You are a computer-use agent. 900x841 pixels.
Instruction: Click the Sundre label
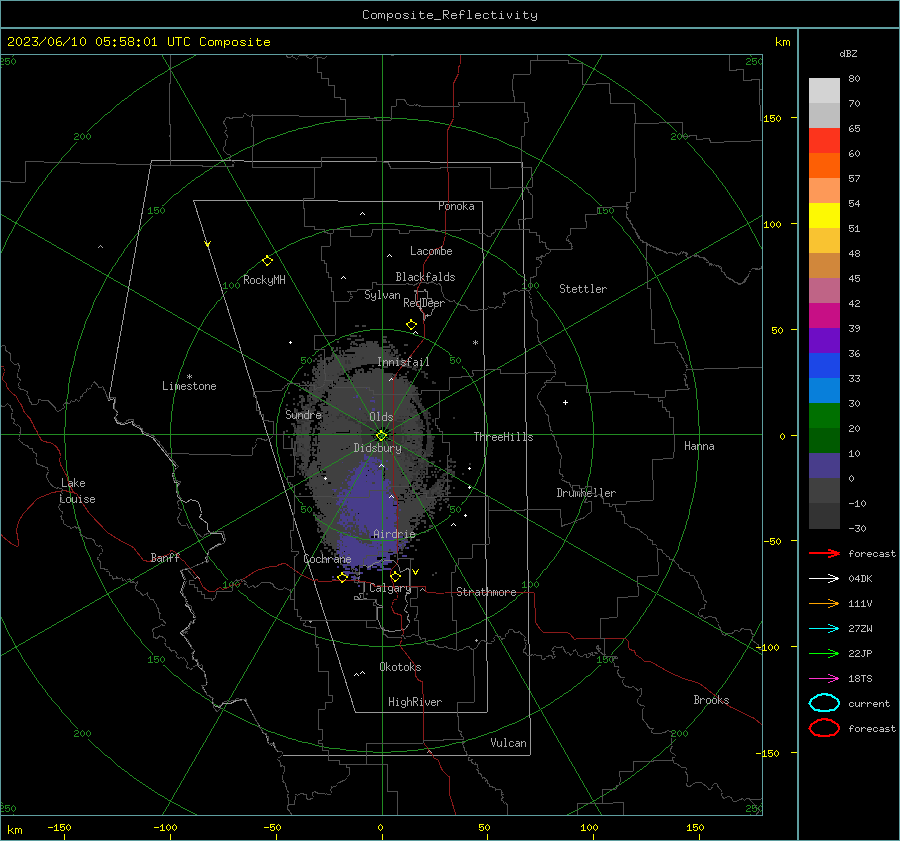pyautogui.click(x=303, y=414)
